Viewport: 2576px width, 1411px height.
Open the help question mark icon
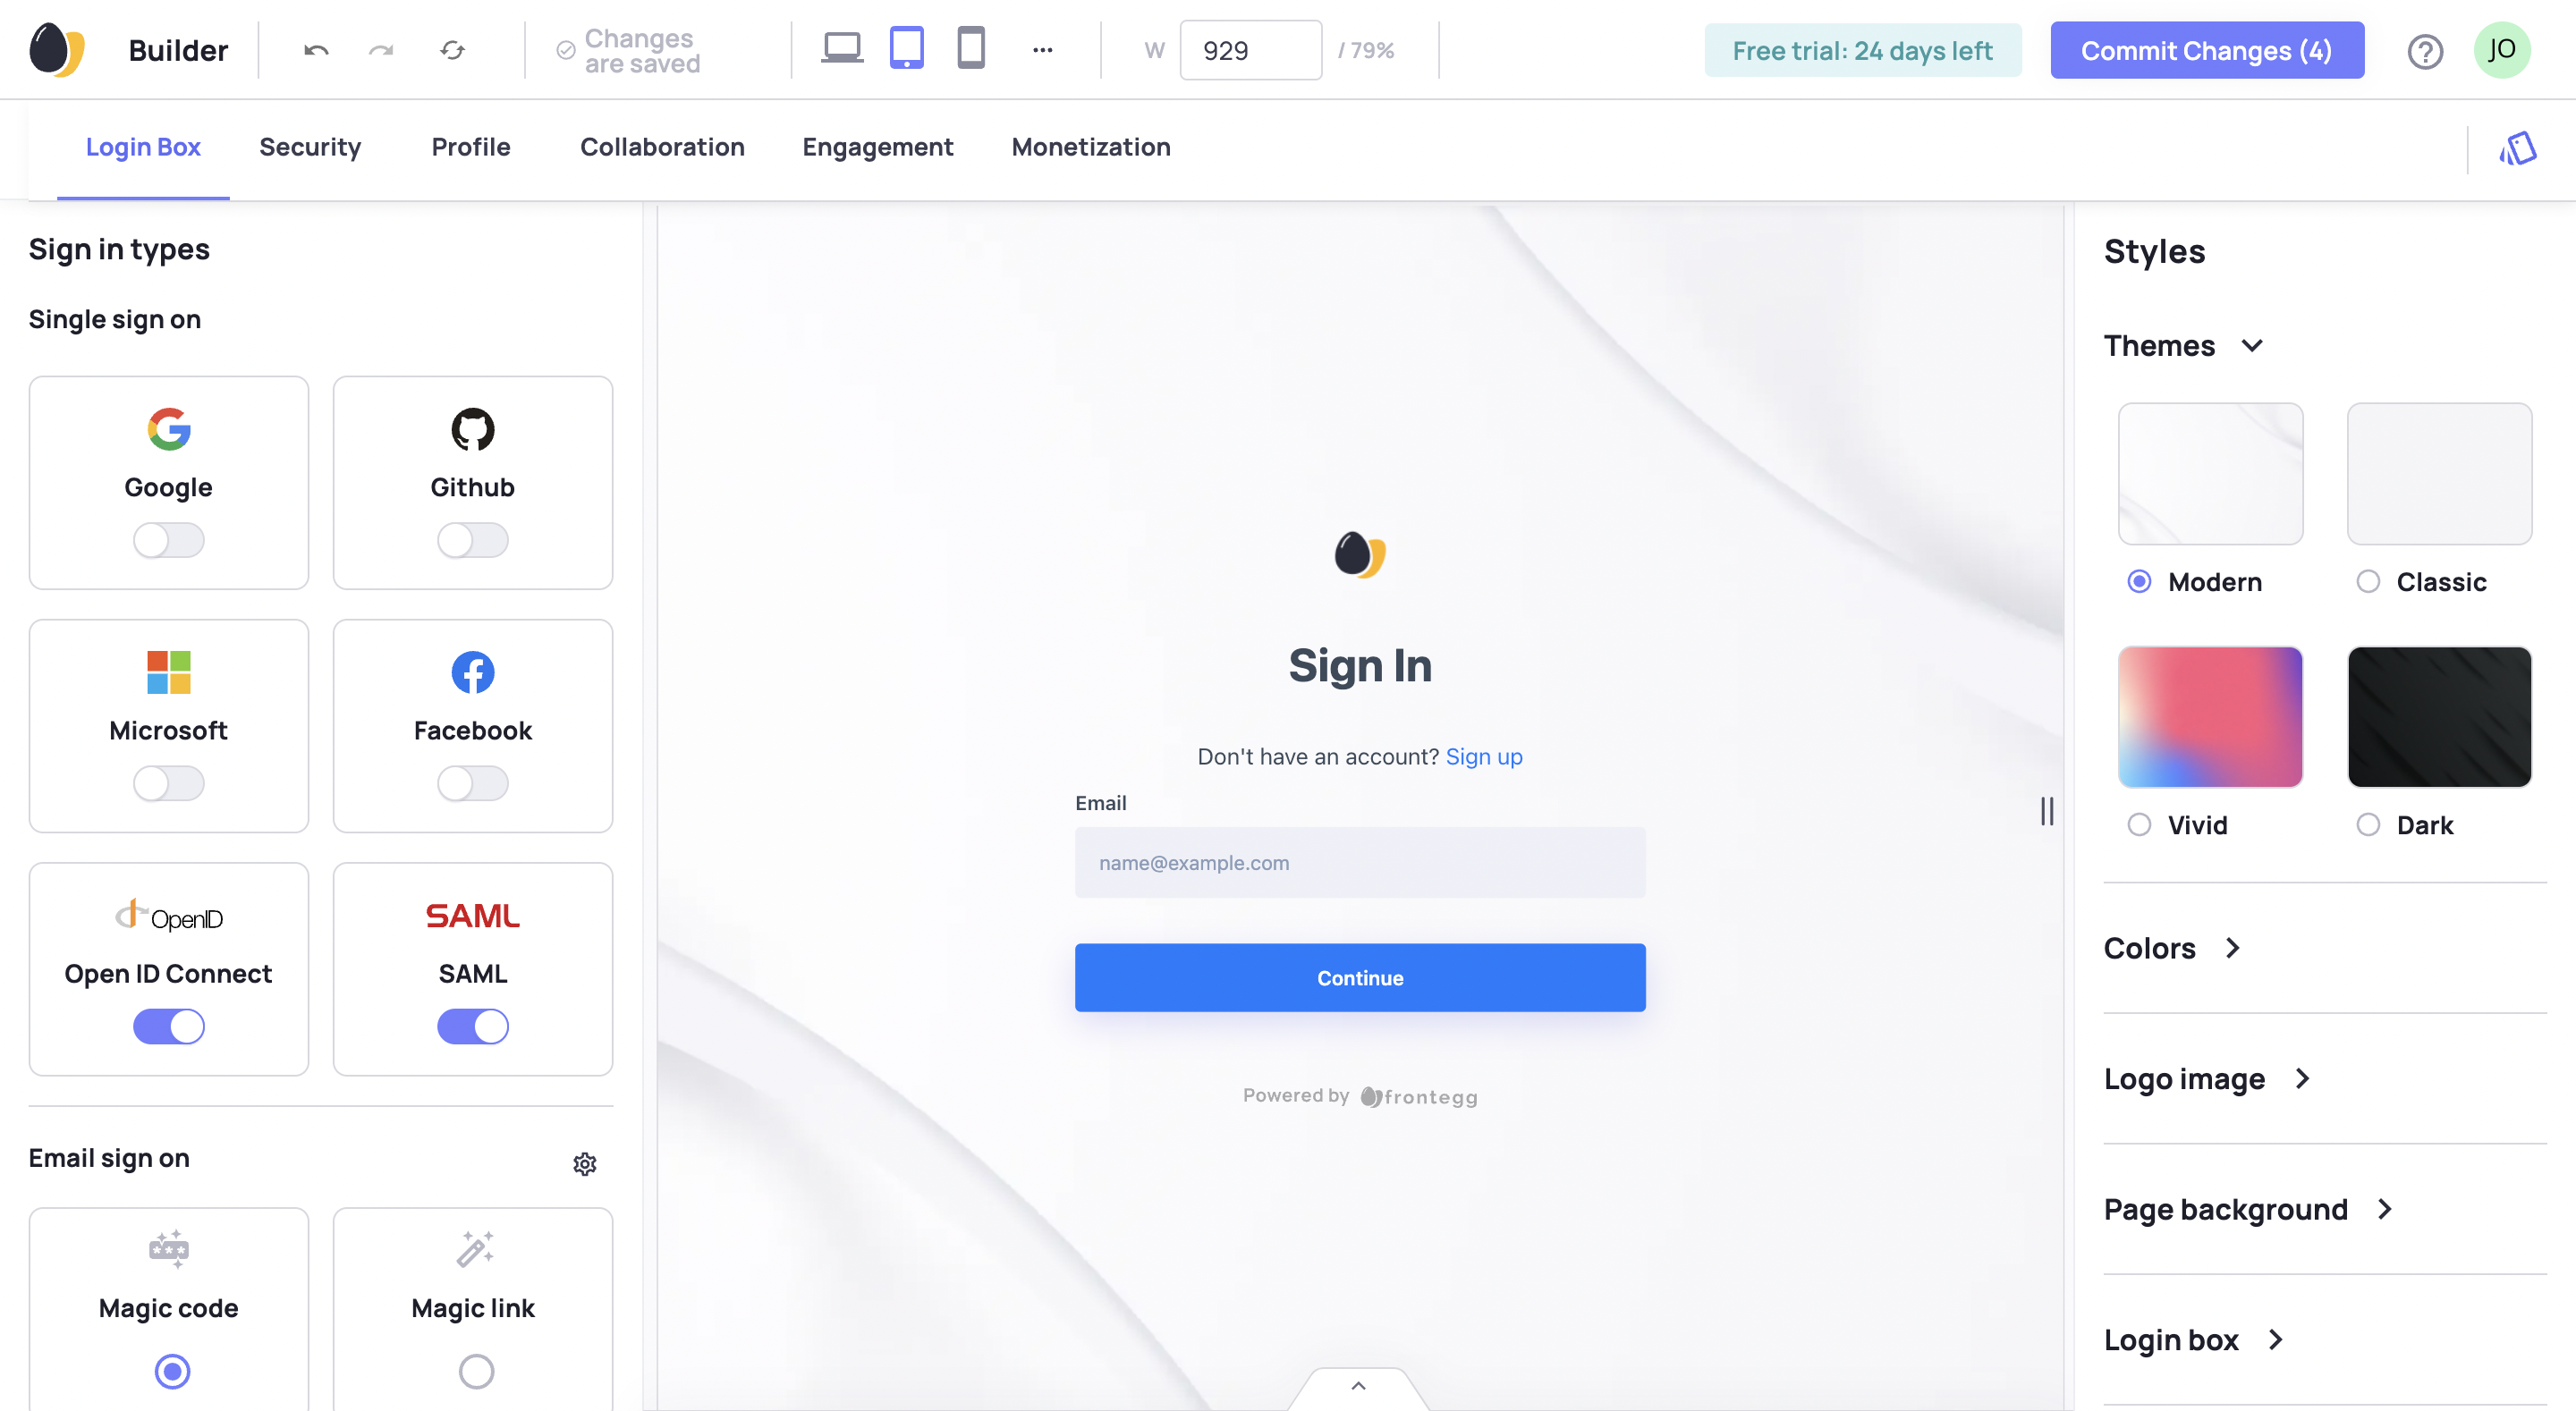(2424, 51)
